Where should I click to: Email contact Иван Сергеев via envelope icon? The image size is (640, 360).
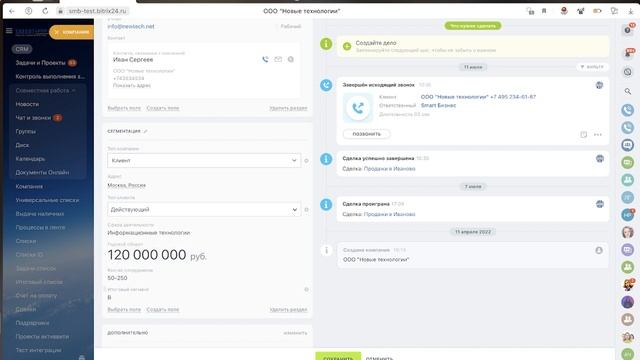click(278, 60)
